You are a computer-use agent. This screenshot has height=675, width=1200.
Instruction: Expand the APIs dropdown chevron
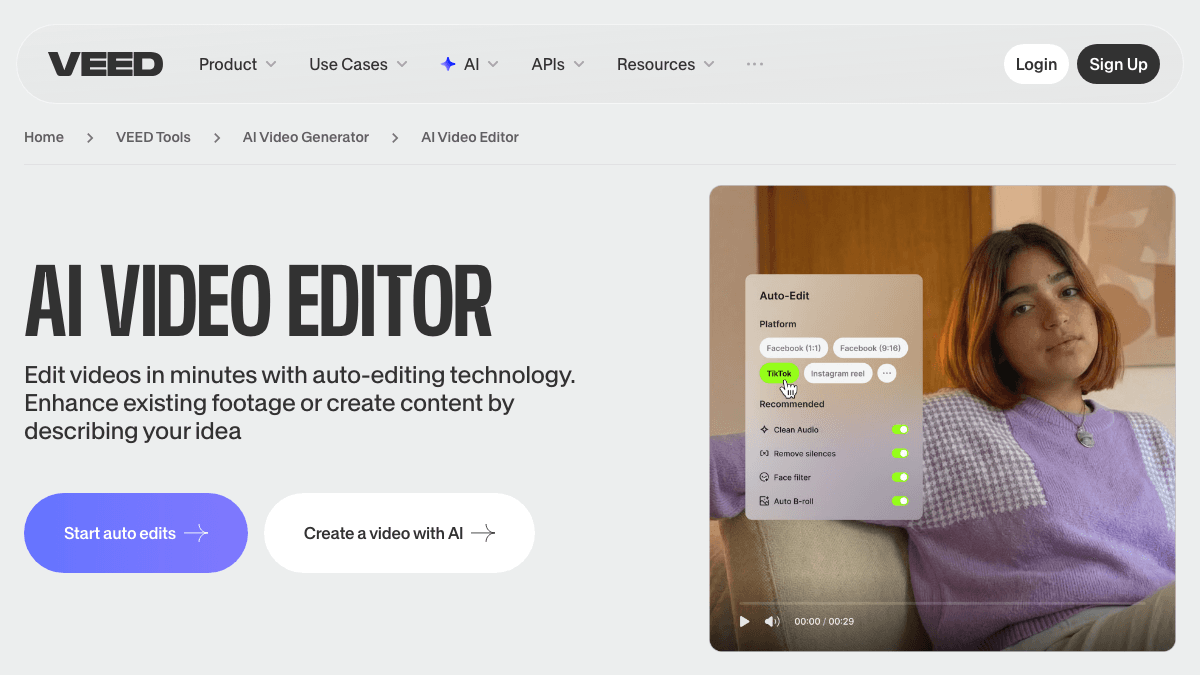point(579,64)
